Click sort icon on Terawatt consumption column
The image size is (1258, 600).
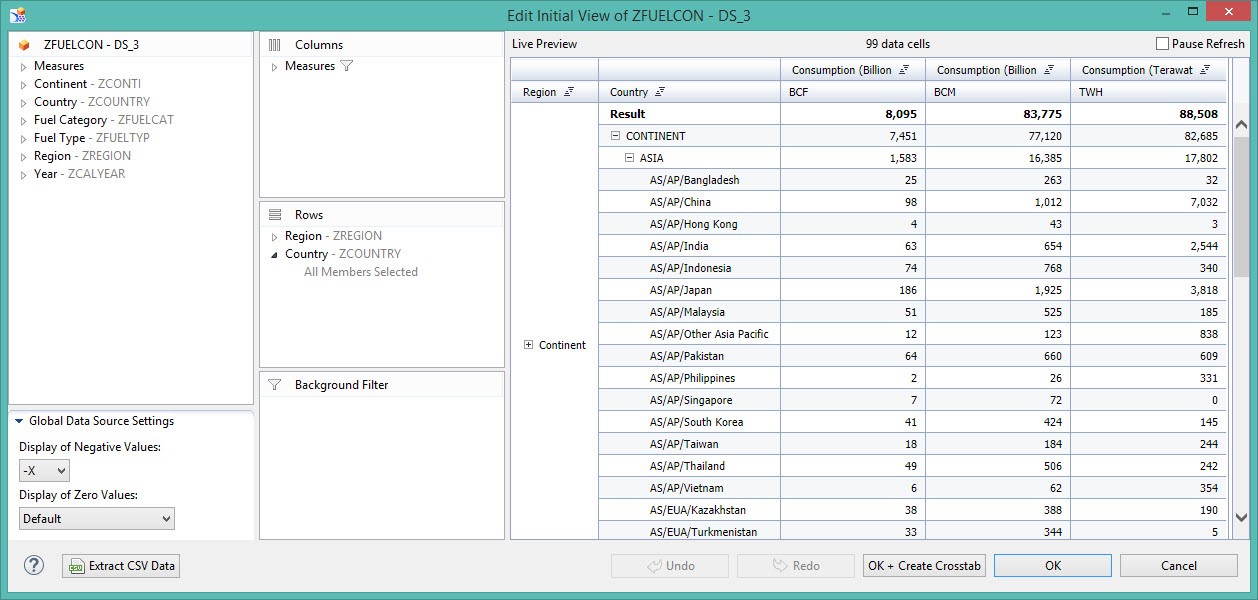point(1206,70)
